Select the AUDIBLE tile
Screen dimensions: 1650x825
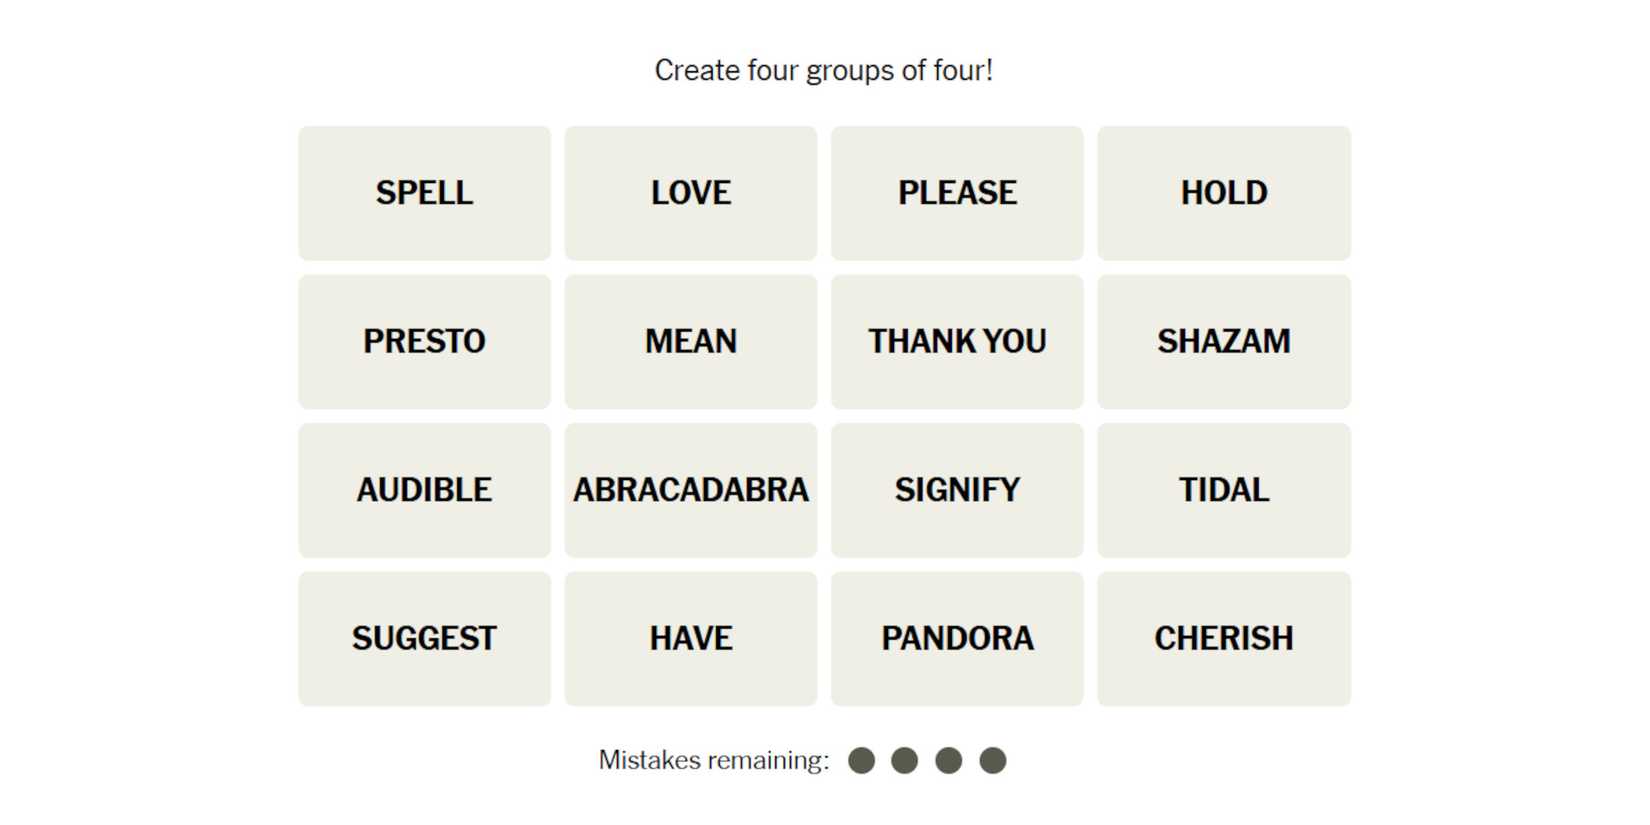(x=424, y=490)
